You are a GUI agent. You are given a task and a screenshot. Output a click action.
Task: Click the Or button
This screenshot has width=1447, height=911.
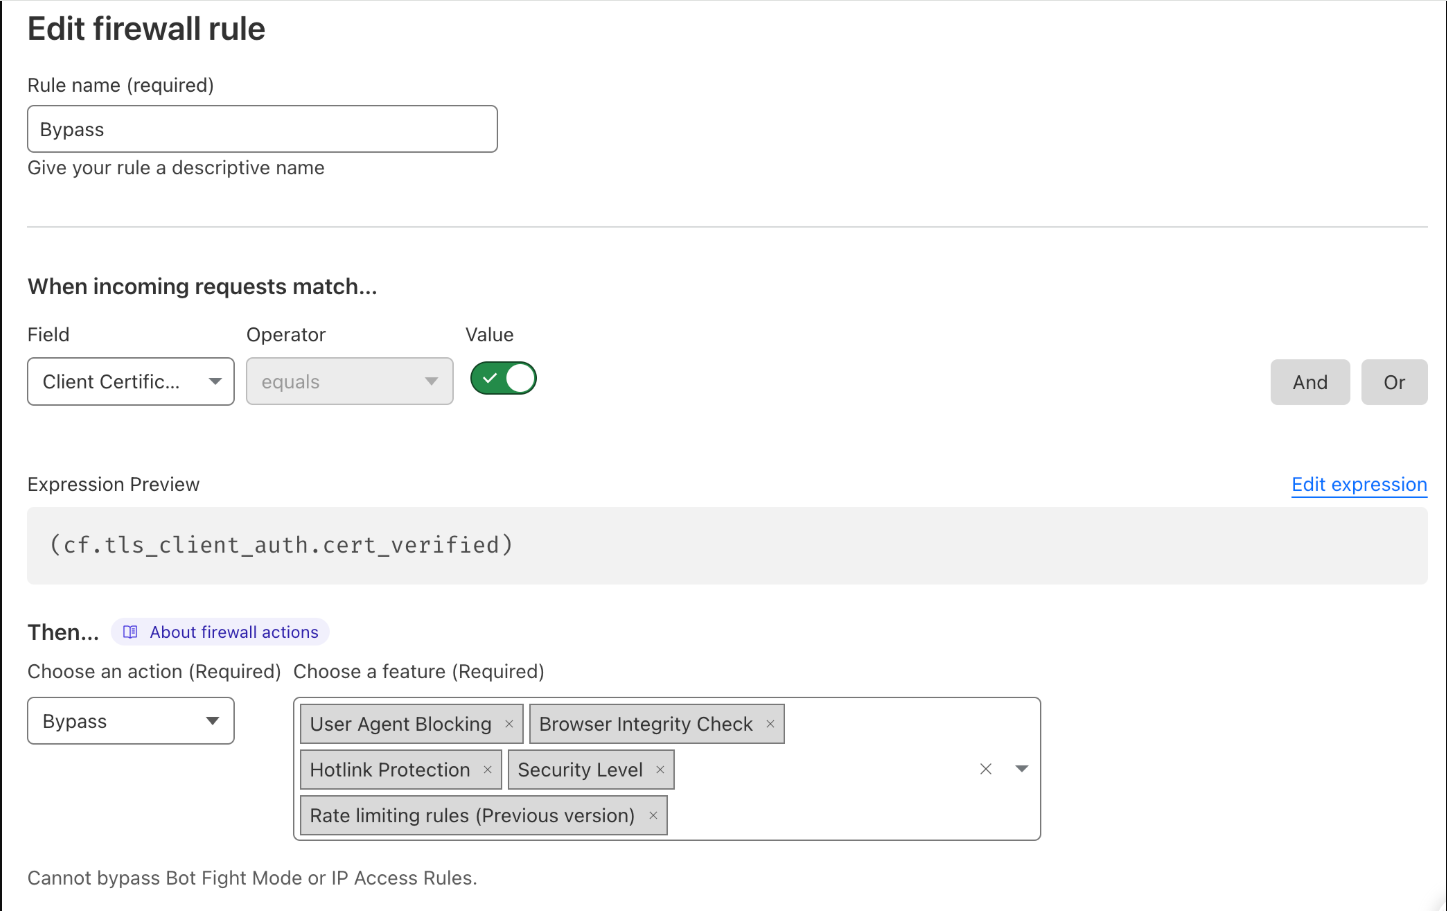coord(1394,382)
